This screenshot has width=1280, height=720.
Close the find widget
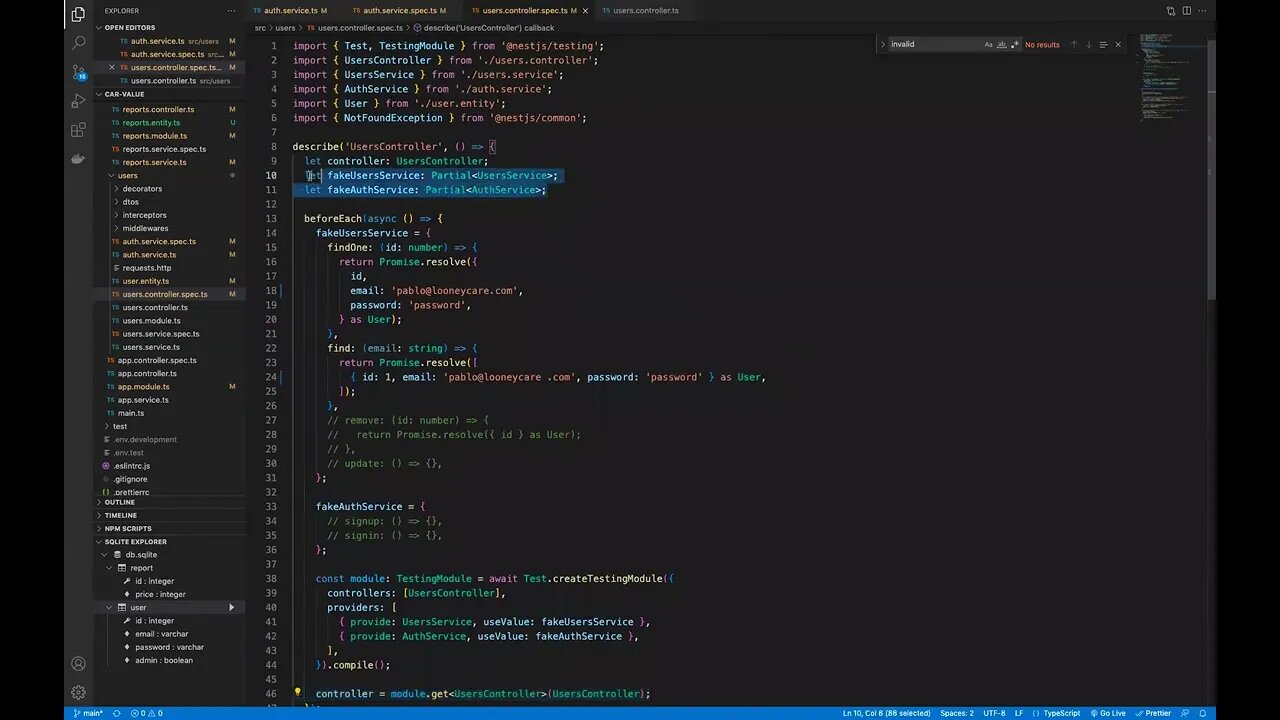coord(1118,44)
